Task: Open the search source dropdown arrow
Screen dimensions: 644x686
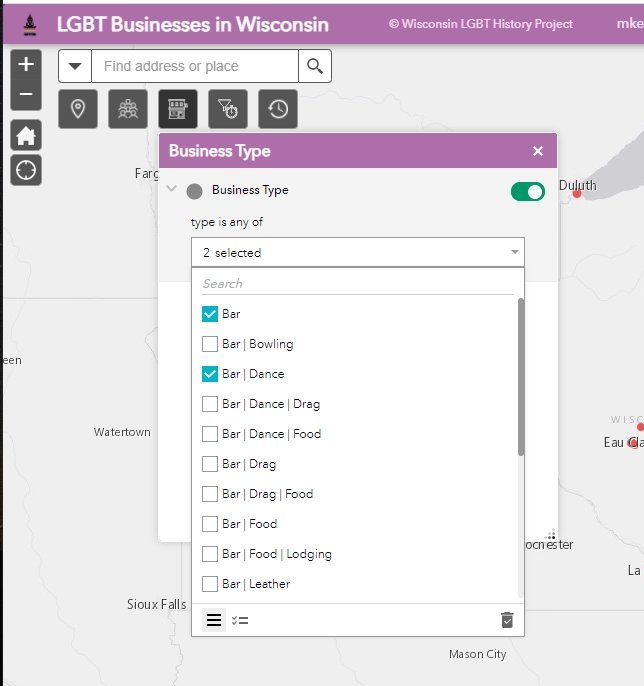Action: pos(75,67)
